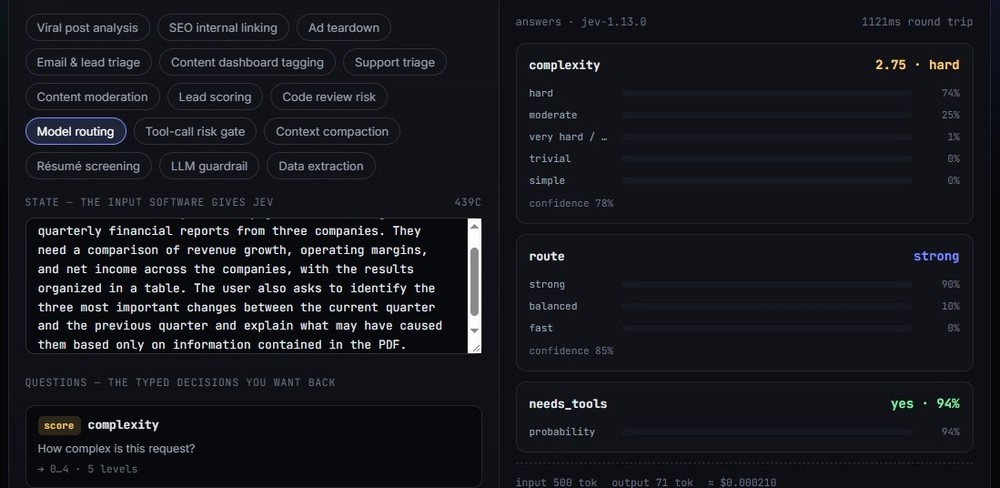Viewport: 1000px width, 488px height.
Task: Pick the Email & lead triage chip
Action: click(88, 62)
